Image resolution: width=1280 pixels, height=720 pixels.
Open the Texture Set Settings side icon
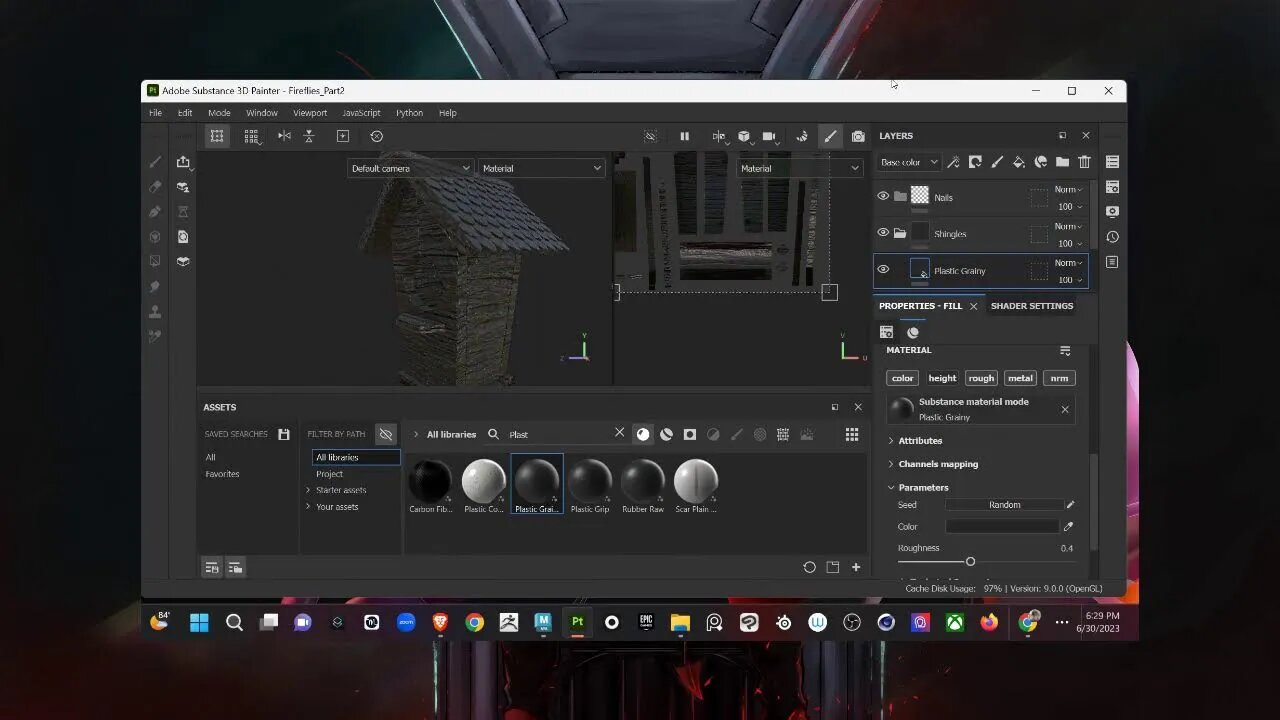(1112, 187)
